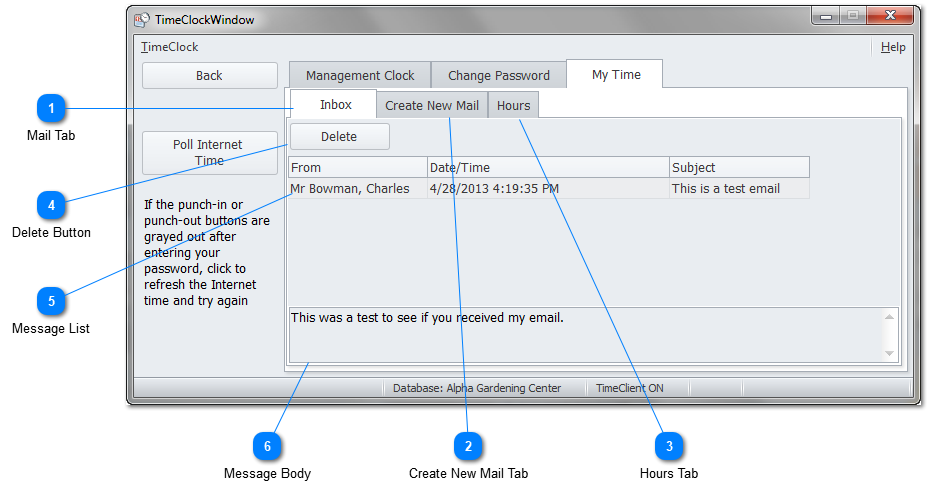
Task: Click the blue callout badge number 2
Action: [x=468, y=445]
